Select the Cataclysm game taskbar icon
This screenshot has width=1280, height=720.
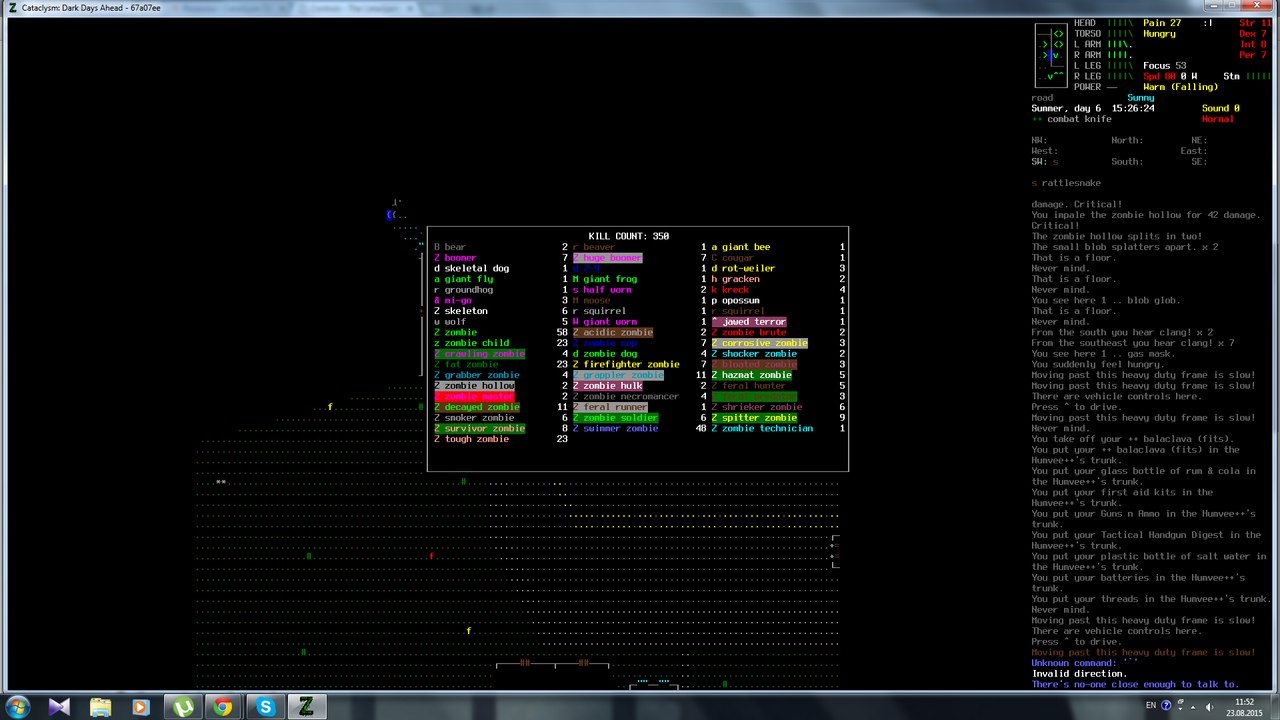tap(306, 707)
